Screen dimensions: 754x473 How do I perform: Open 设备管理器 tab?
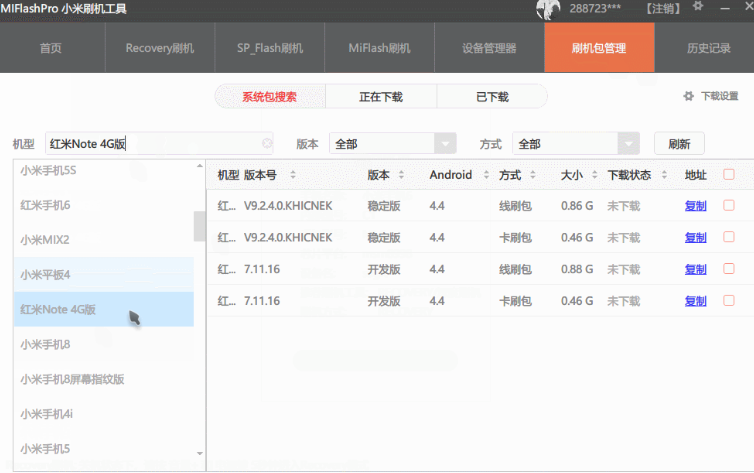click(489, 48)
